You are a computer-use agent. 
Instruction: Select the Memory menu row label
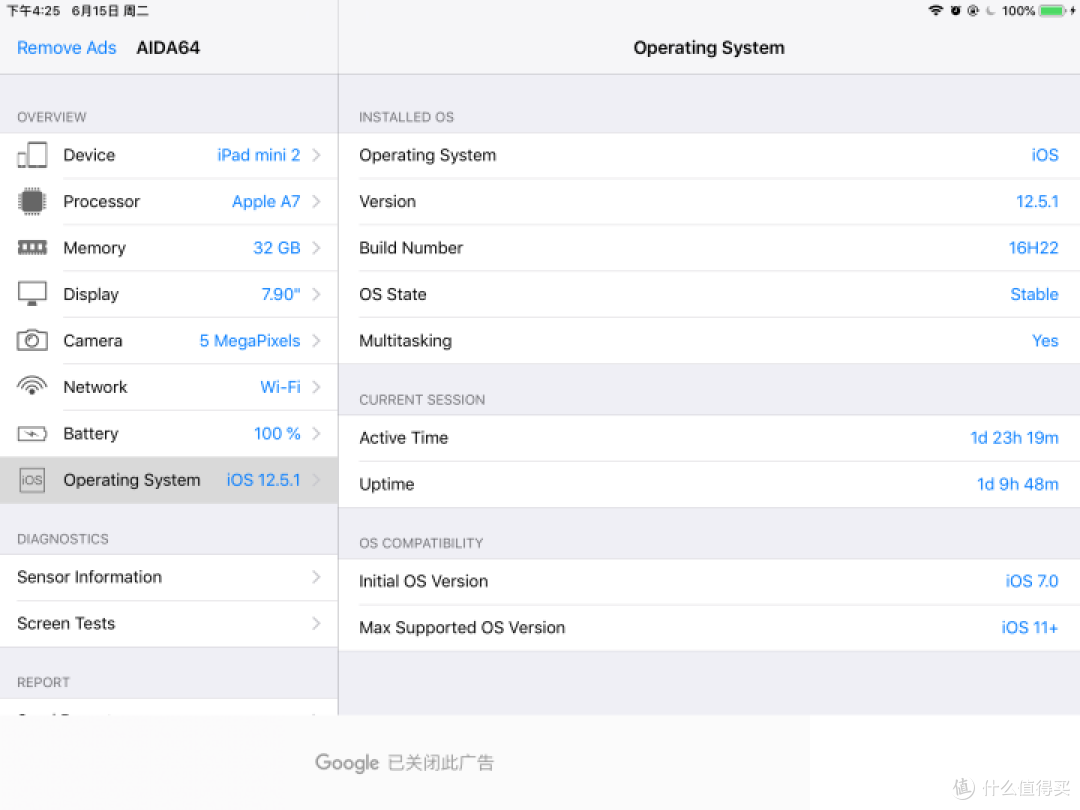point(94,248)
